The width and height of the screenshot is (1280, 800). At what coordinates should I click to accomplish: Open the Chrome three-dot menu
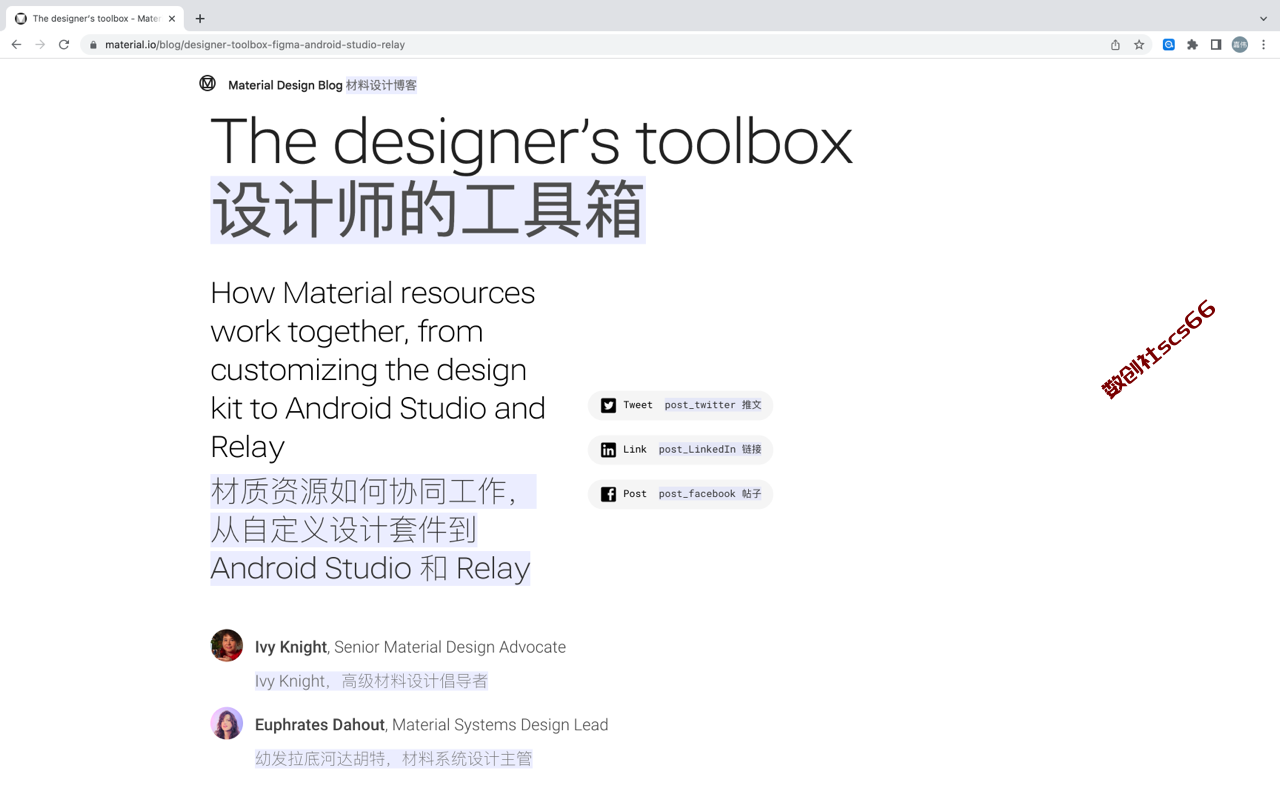tap(1264, 44)
